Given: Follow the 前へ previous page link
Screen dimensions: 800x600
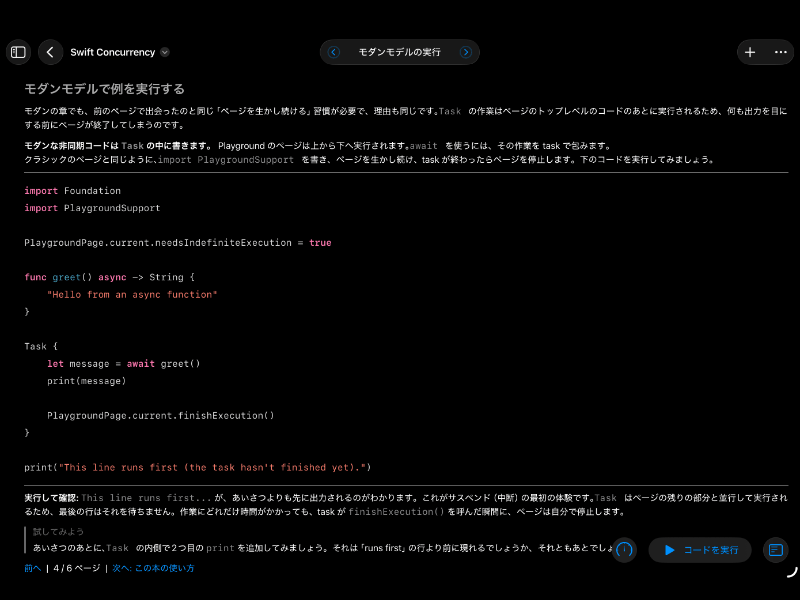Looking at the screenshot, I should point(32,568).
